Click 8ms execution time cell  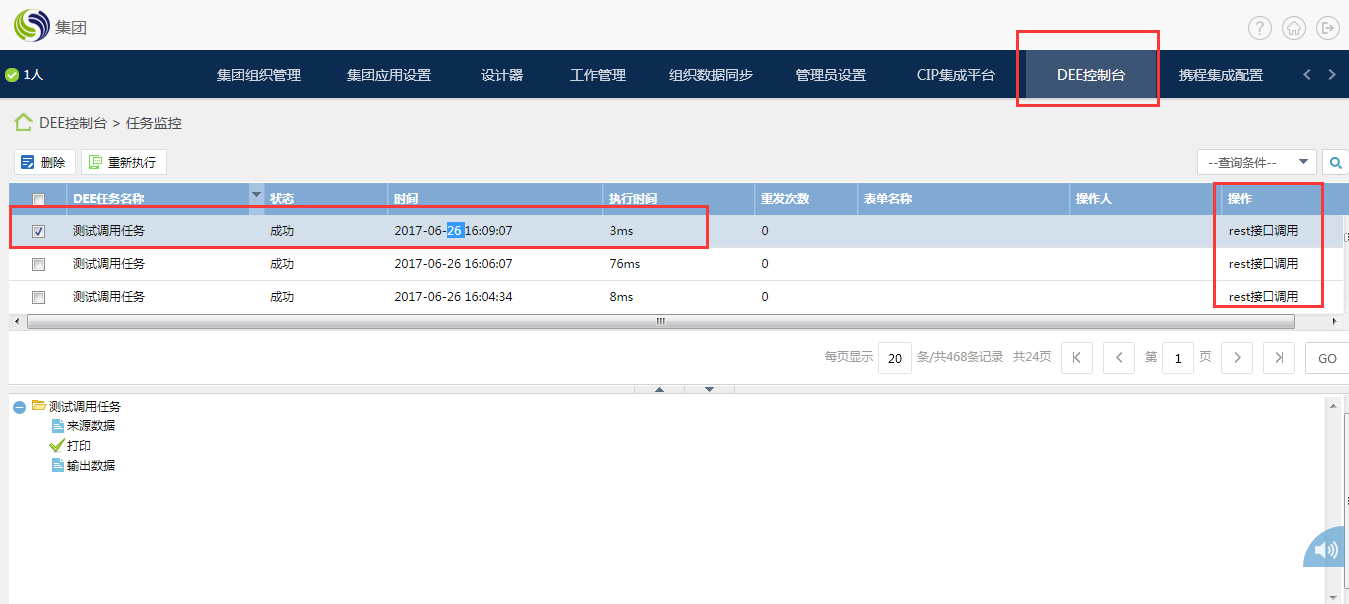pos(621,297)
